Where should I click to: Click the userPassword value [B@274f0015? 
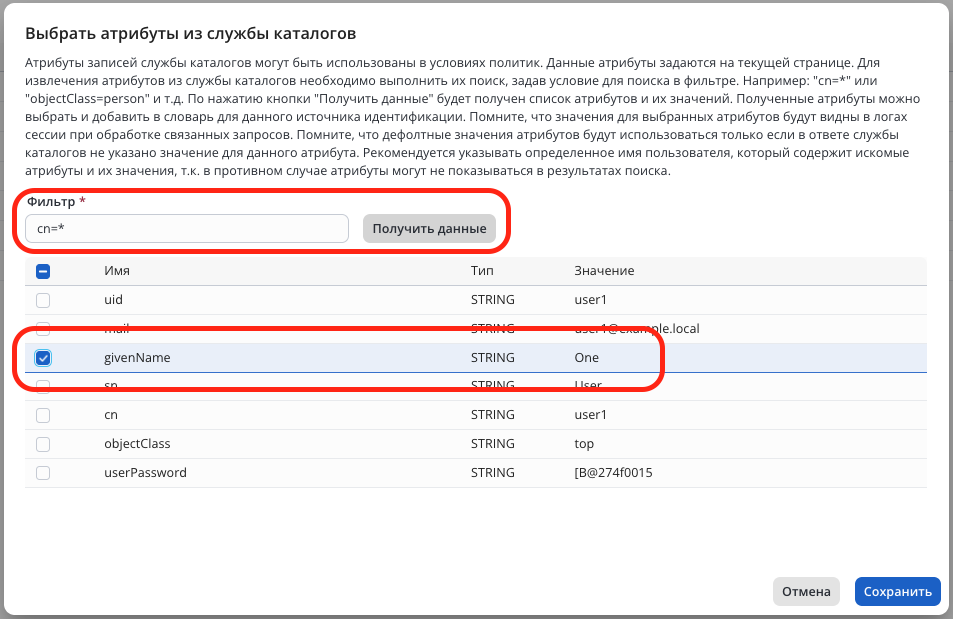[x=612, y=473]
